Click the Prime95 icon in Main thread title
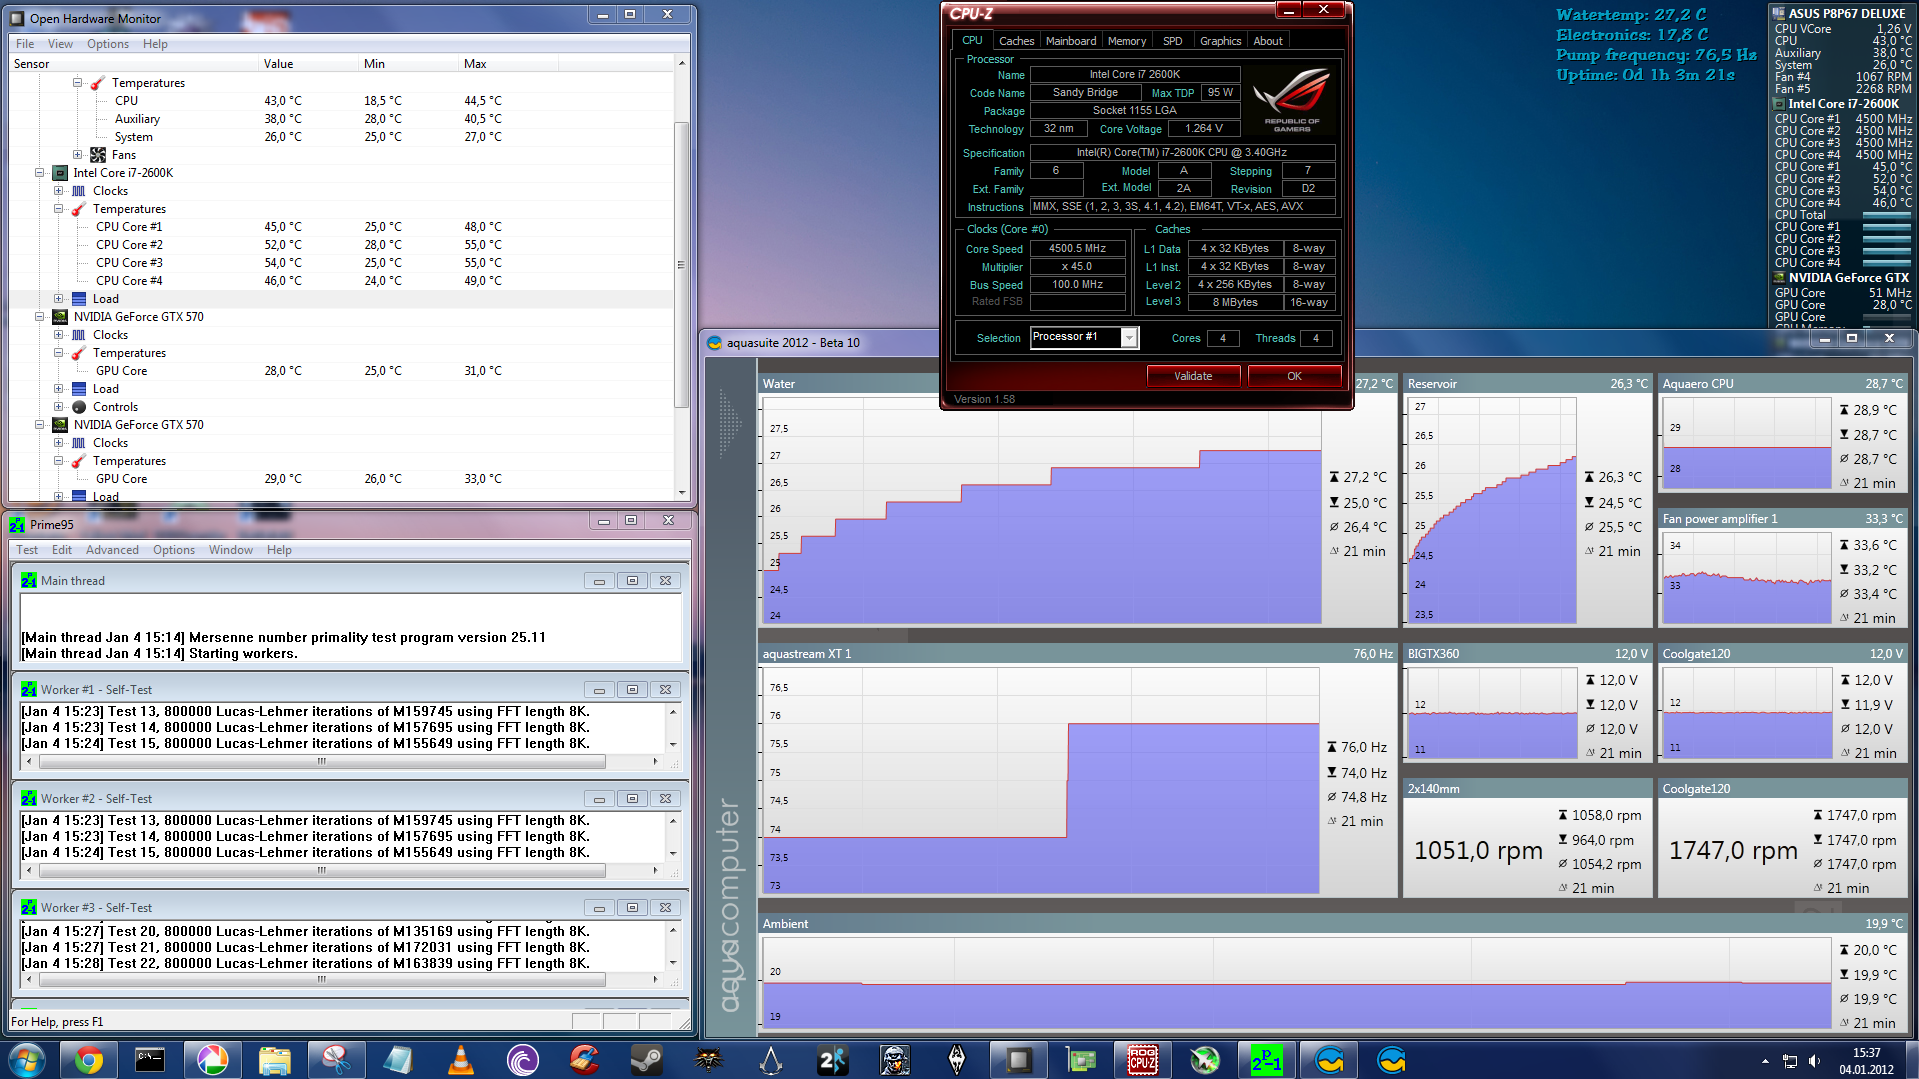The width and height of the screenshot is (1919, 1079). click(x=29, y=581)
